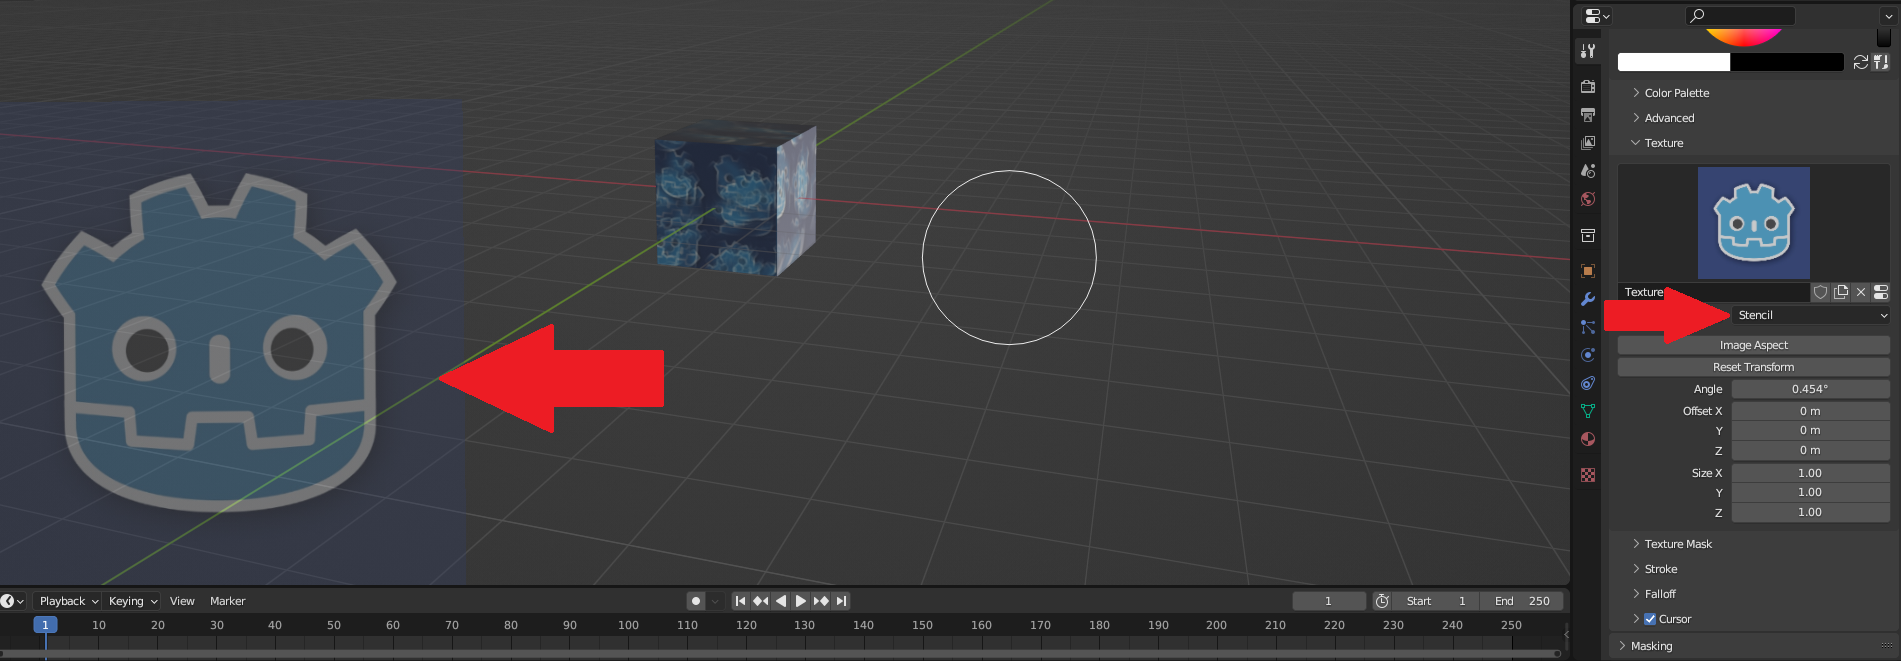Expand the Advanced panel
The image size is (1901, 661).
click(1668, 118)
